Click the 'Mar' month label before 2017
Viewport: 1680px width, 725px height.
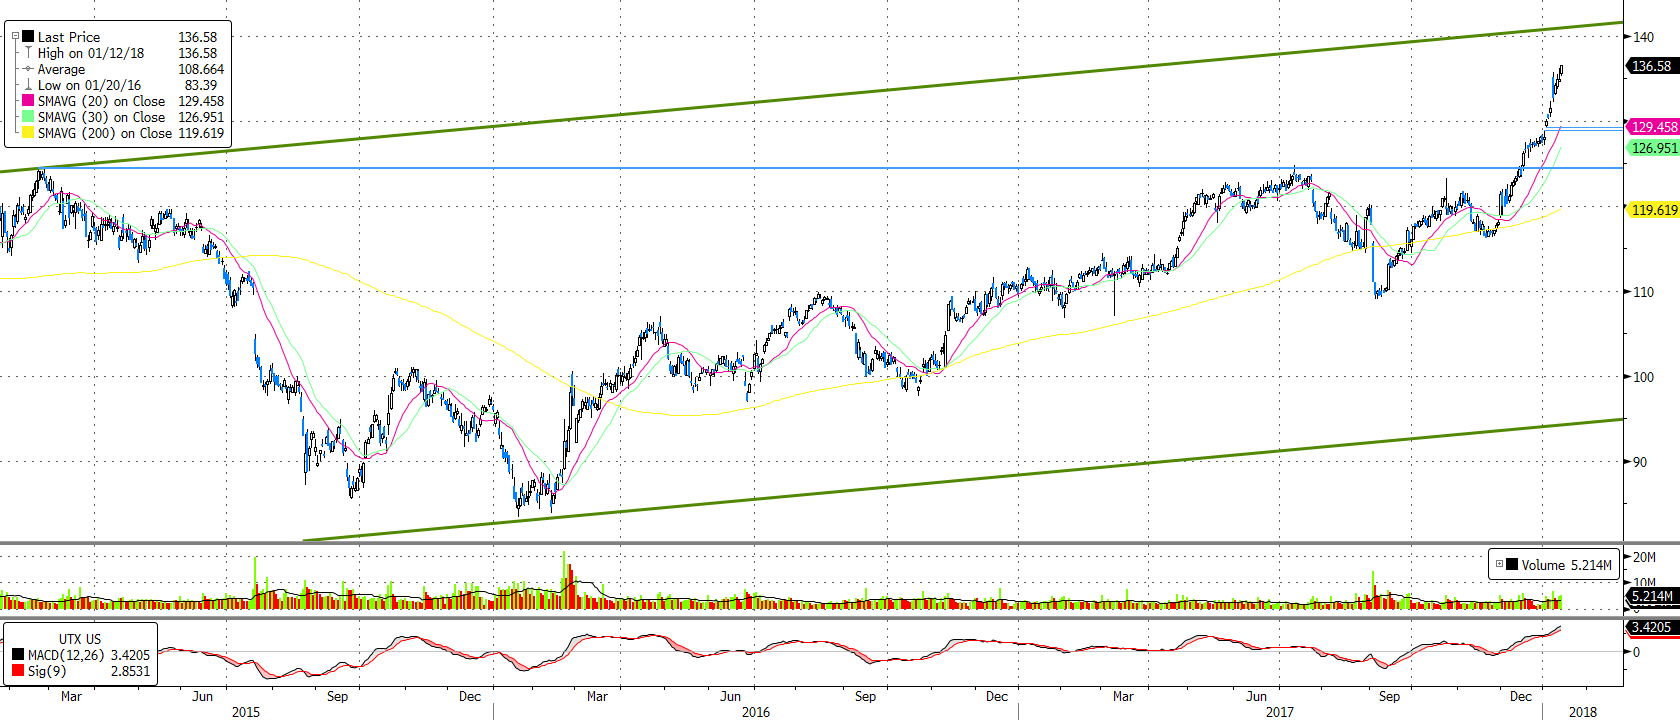pos(1123,696)
